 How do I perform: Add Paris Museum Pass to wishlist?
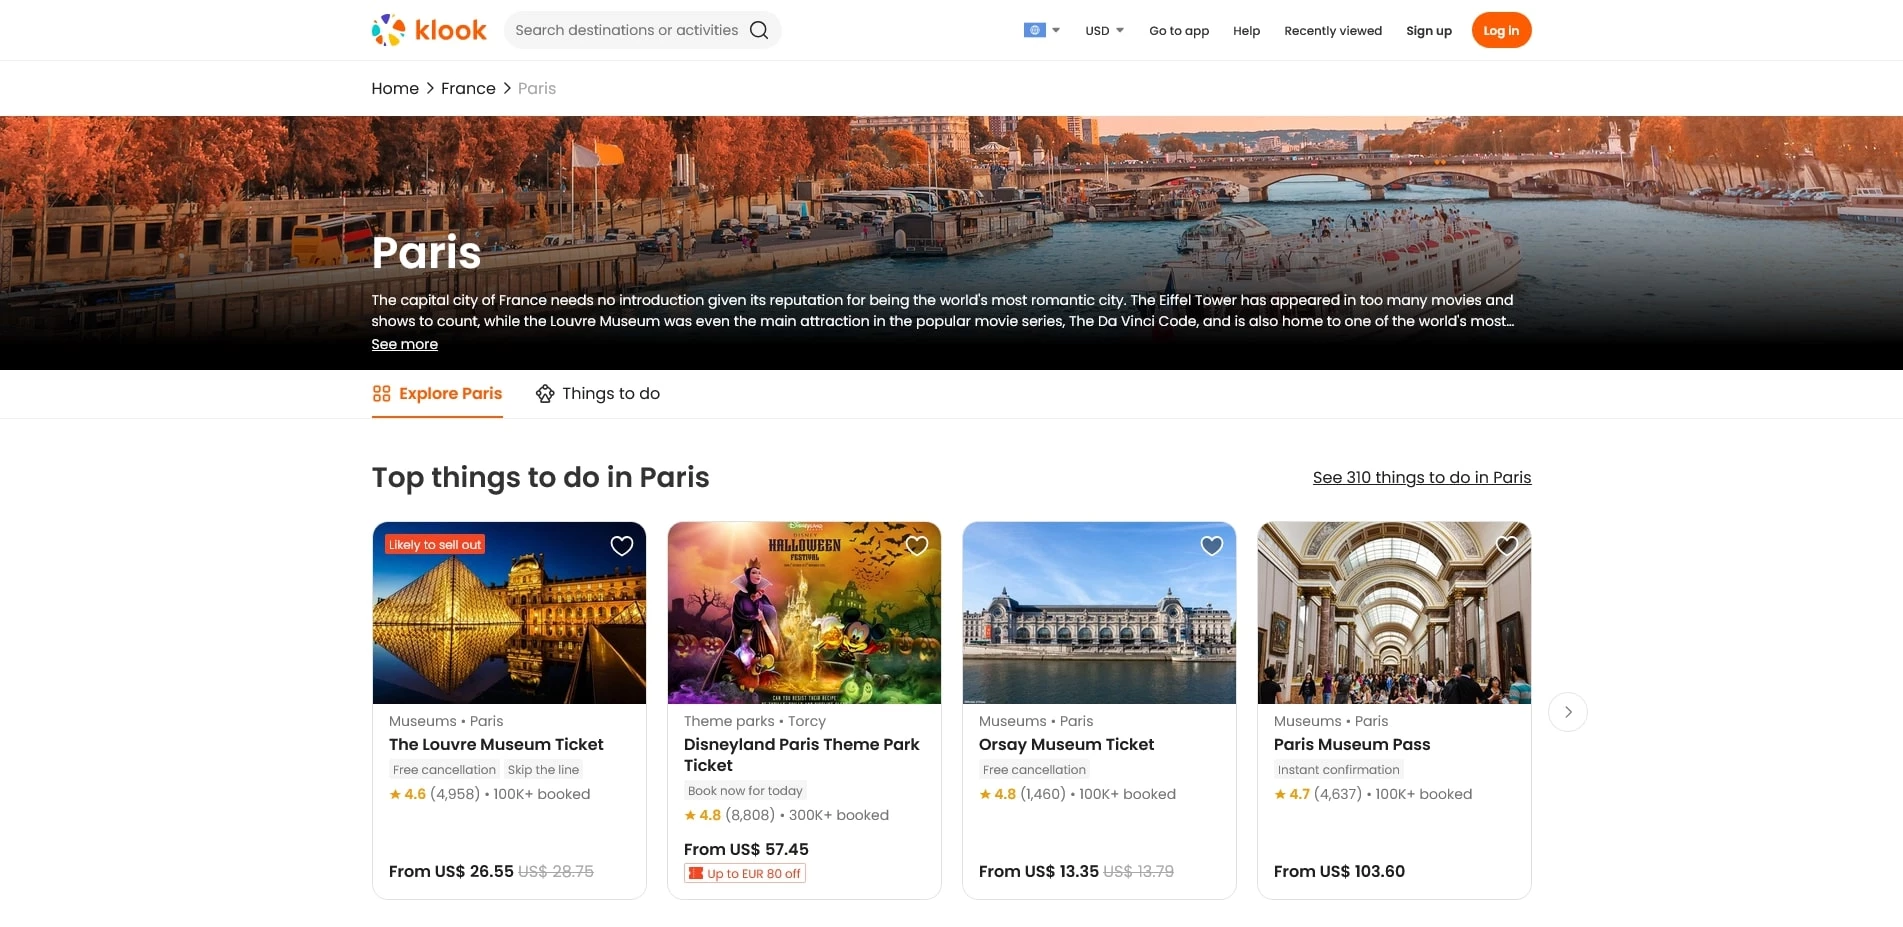pos(1507,546)
